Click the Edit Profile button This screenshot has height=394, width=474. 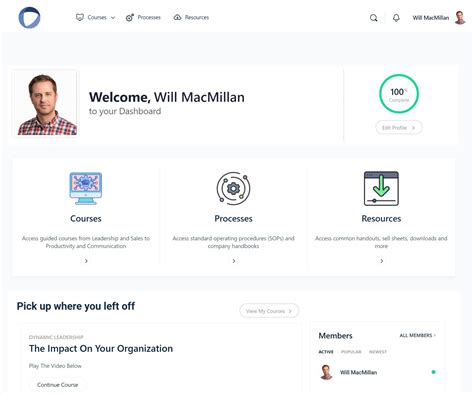[399, 128]
